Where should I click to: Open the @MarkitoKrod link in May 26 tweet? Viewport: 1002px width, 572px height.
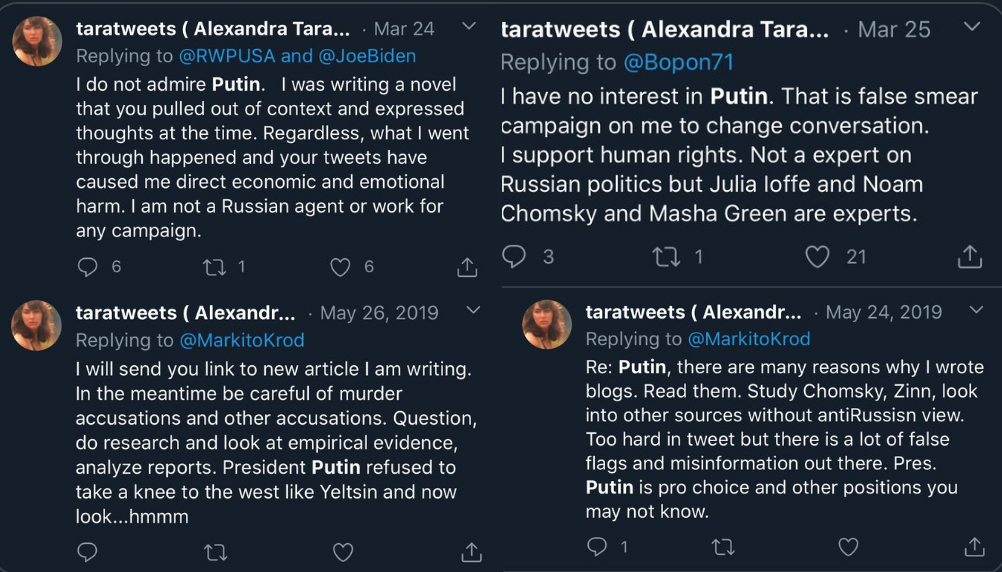click(x=242, y=340)
